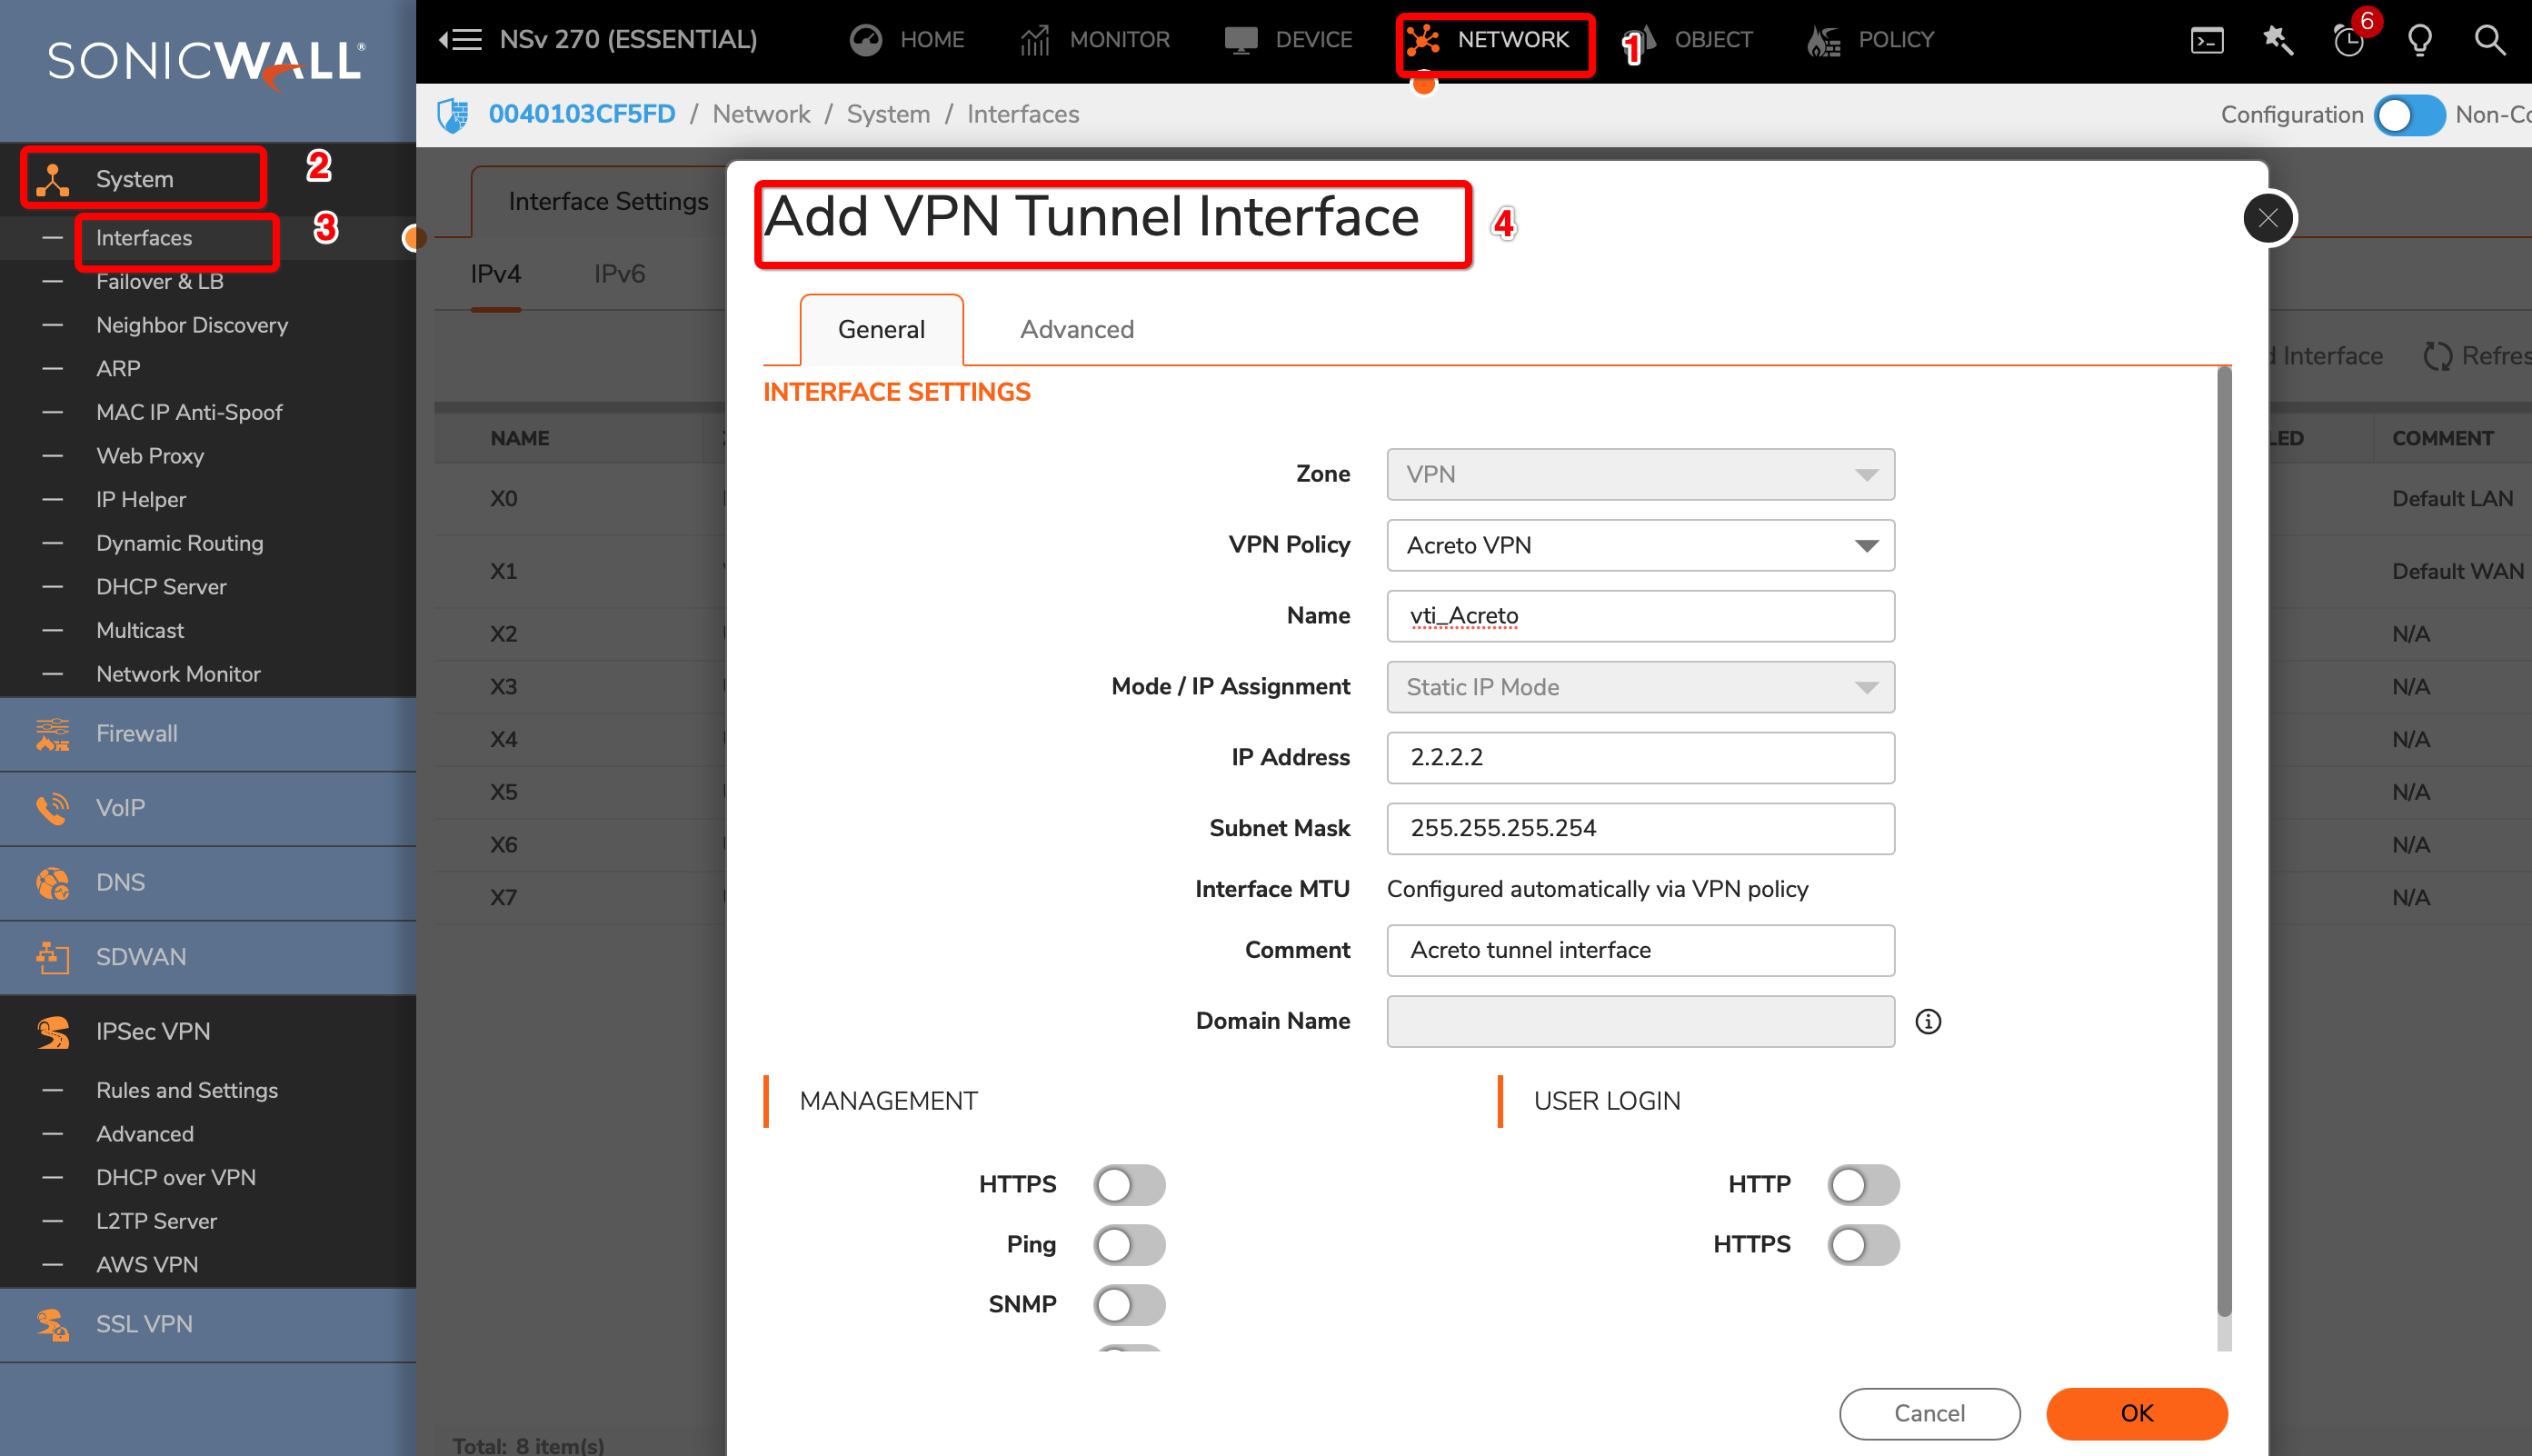Click the VoIP phone sidebar icon
The image size is (2532, 1456).
point(53,808)
